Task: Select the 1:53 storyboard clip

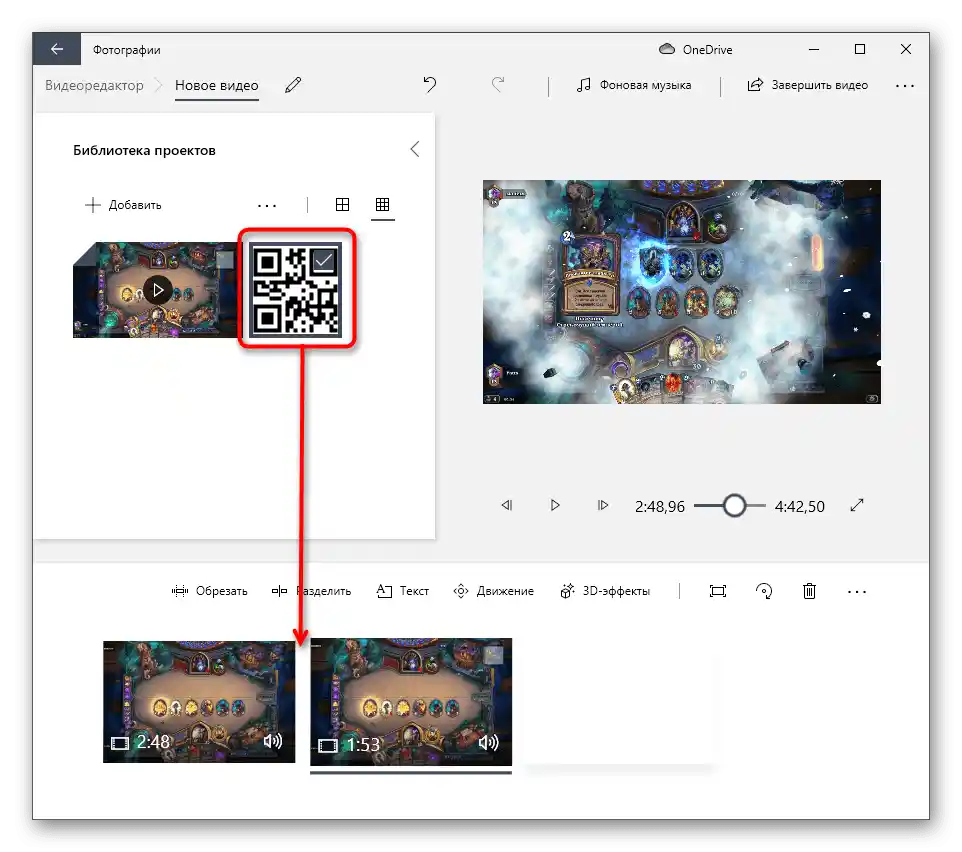Action: [x=410, y=702]
